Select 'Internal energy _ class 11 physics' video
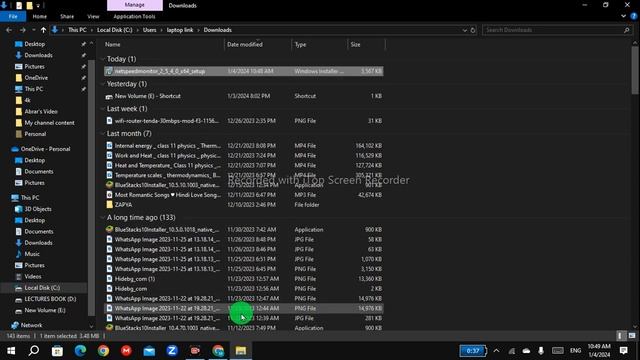640x360 pixels. tap(244, 146)
